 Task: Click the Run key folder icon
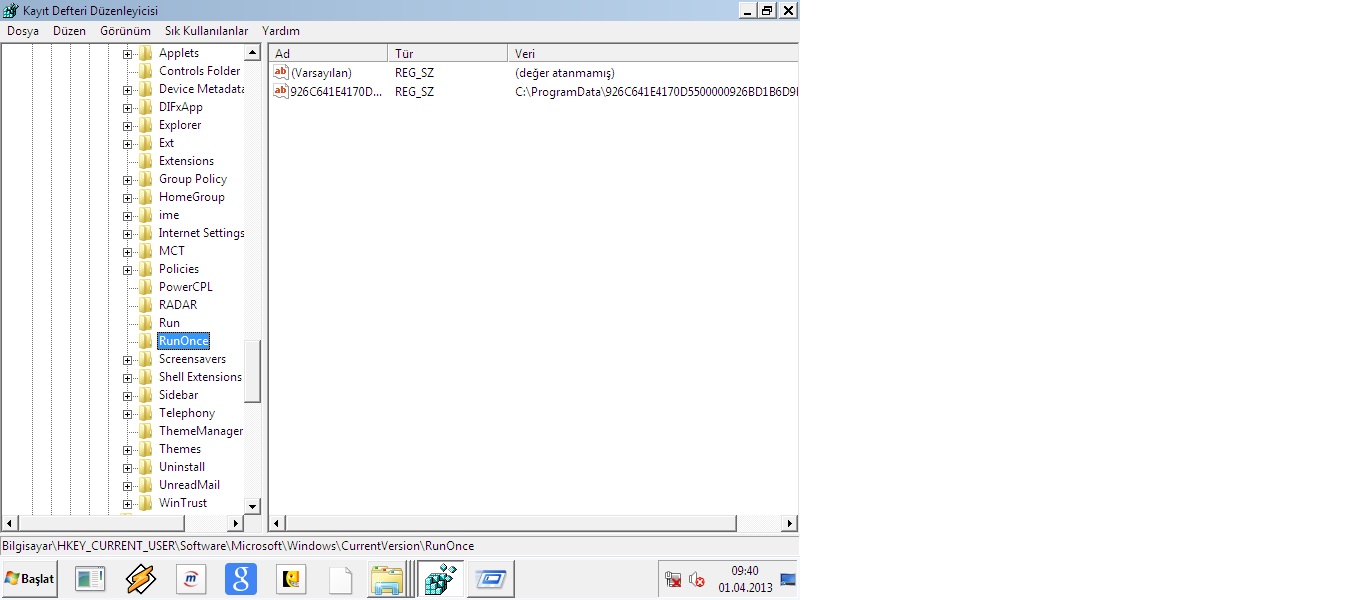[x=145, y=323]
